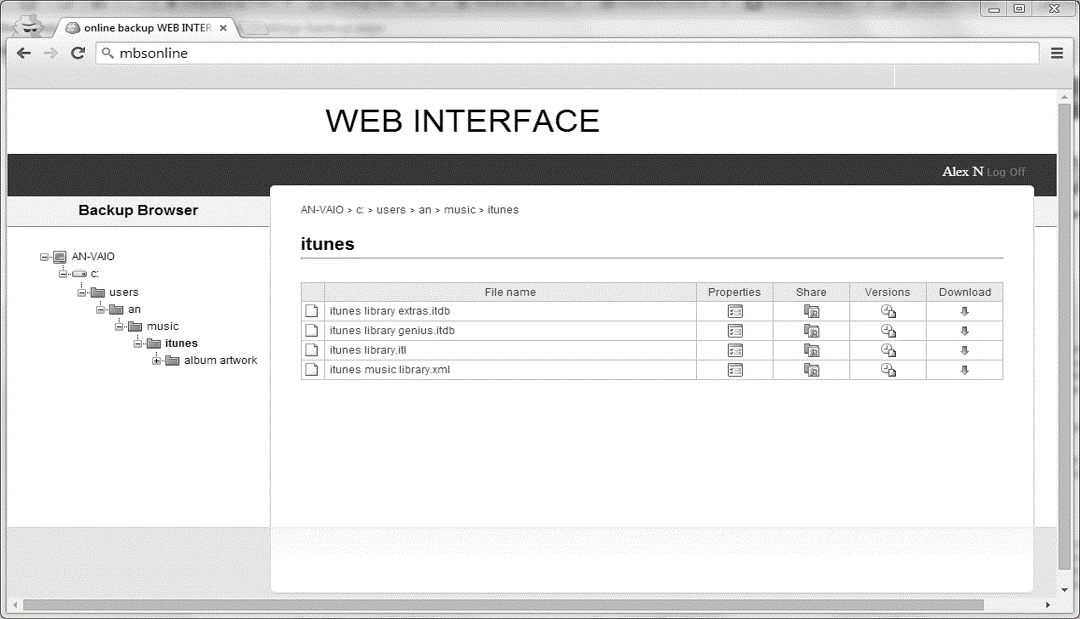Share the itunes library genius.itdb file

(811, 331)
